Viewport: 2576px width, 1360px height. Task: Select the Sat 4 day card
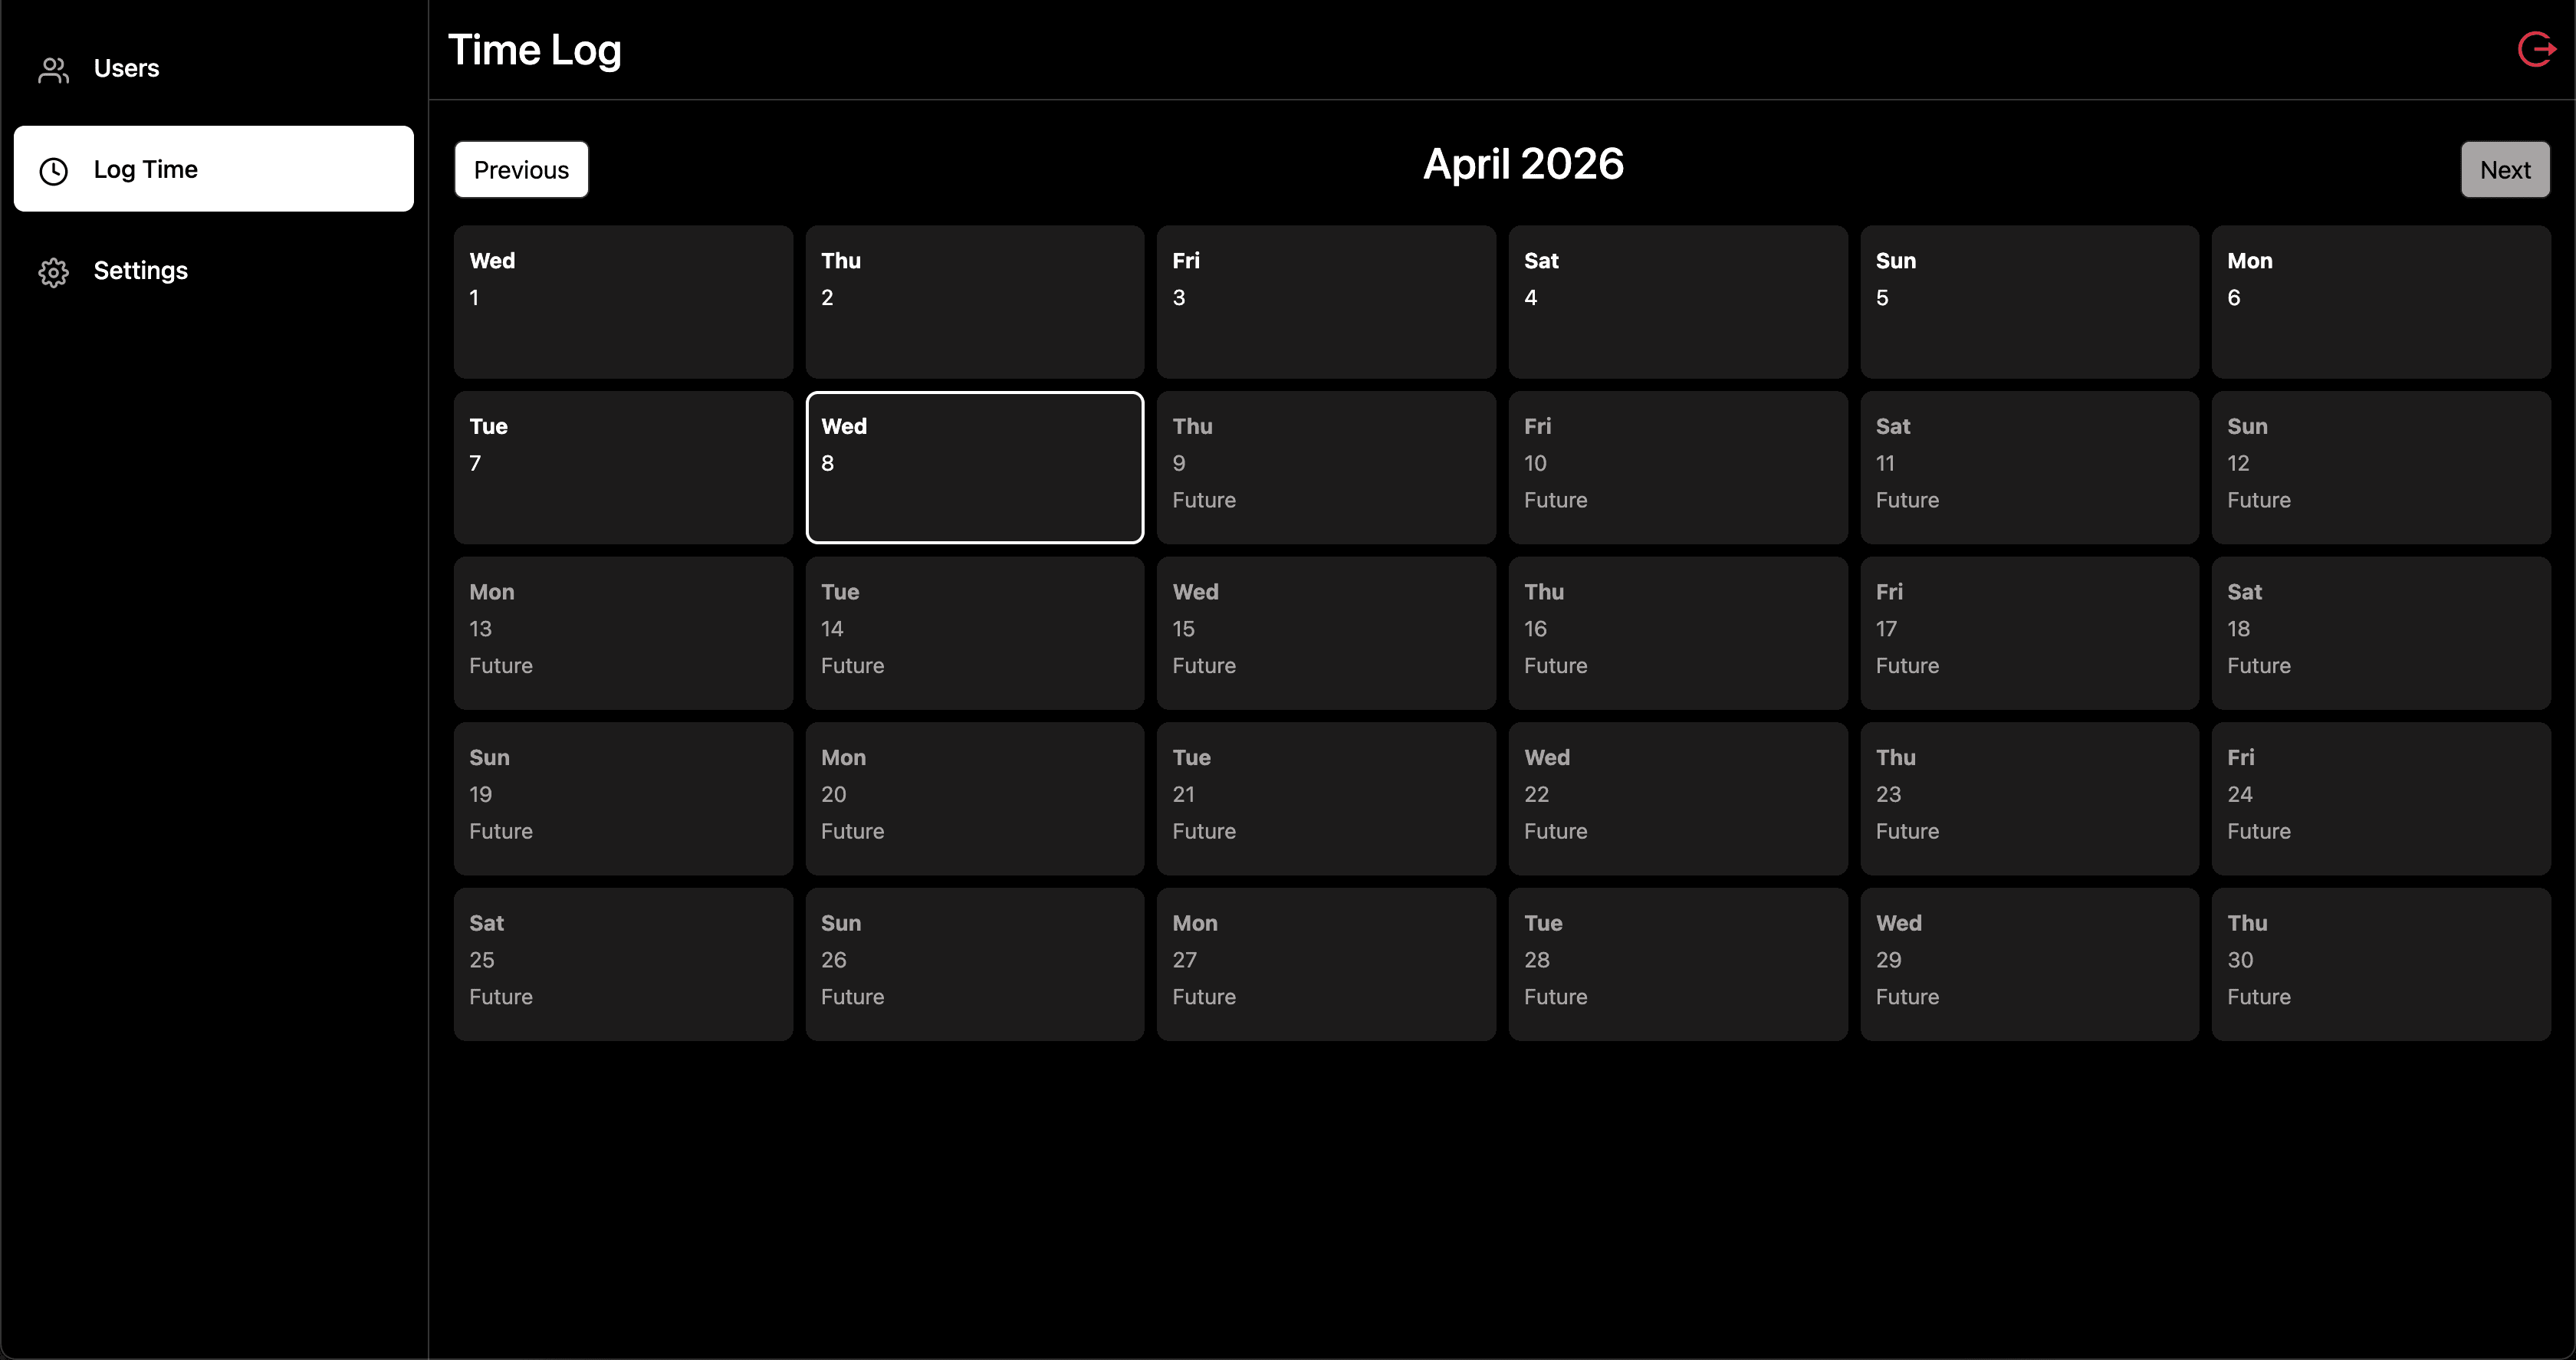[1678, 302]
